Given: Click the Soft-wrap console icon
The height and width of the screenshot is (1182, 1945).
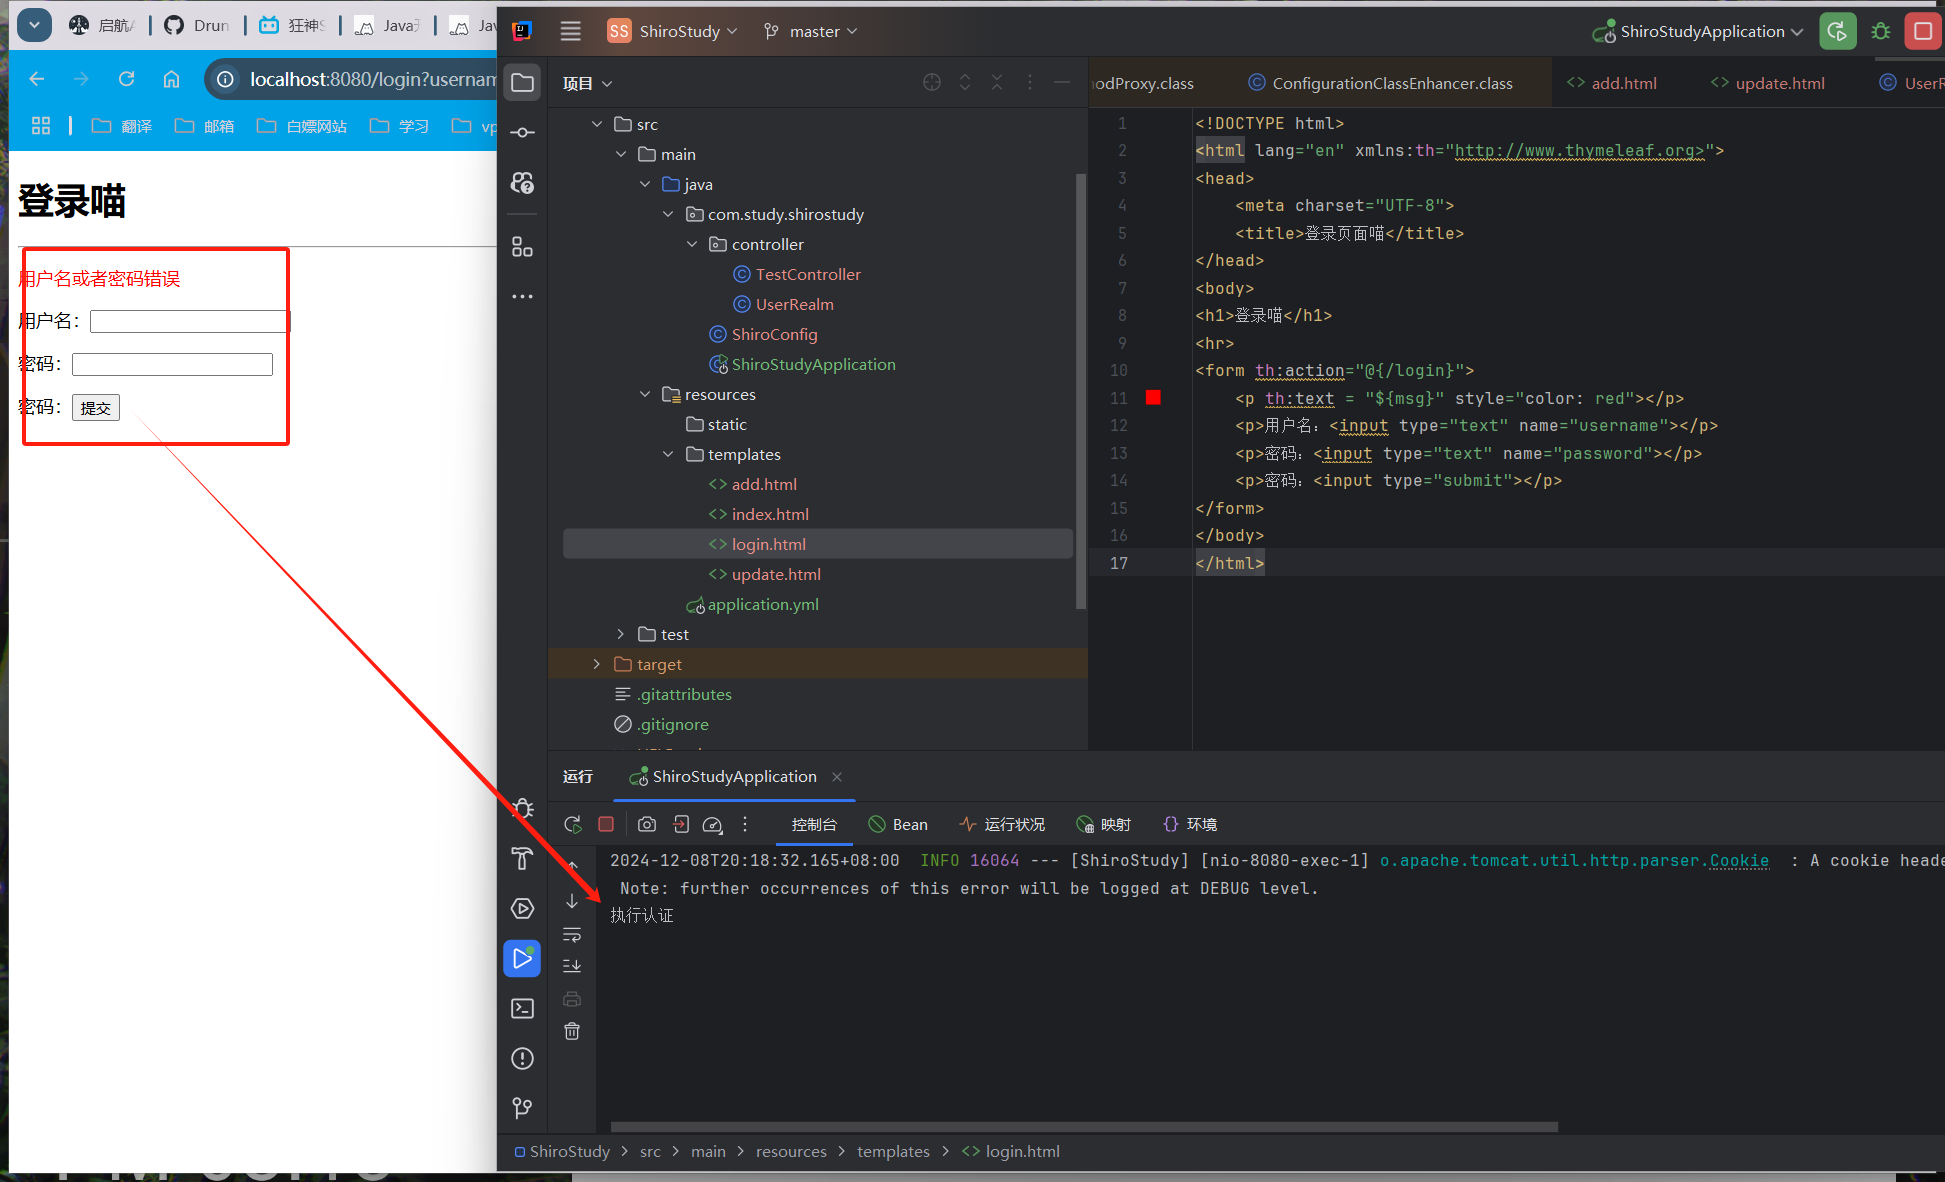Looking at the screenshot, I should pyautogui.click(x=572, y=934).
